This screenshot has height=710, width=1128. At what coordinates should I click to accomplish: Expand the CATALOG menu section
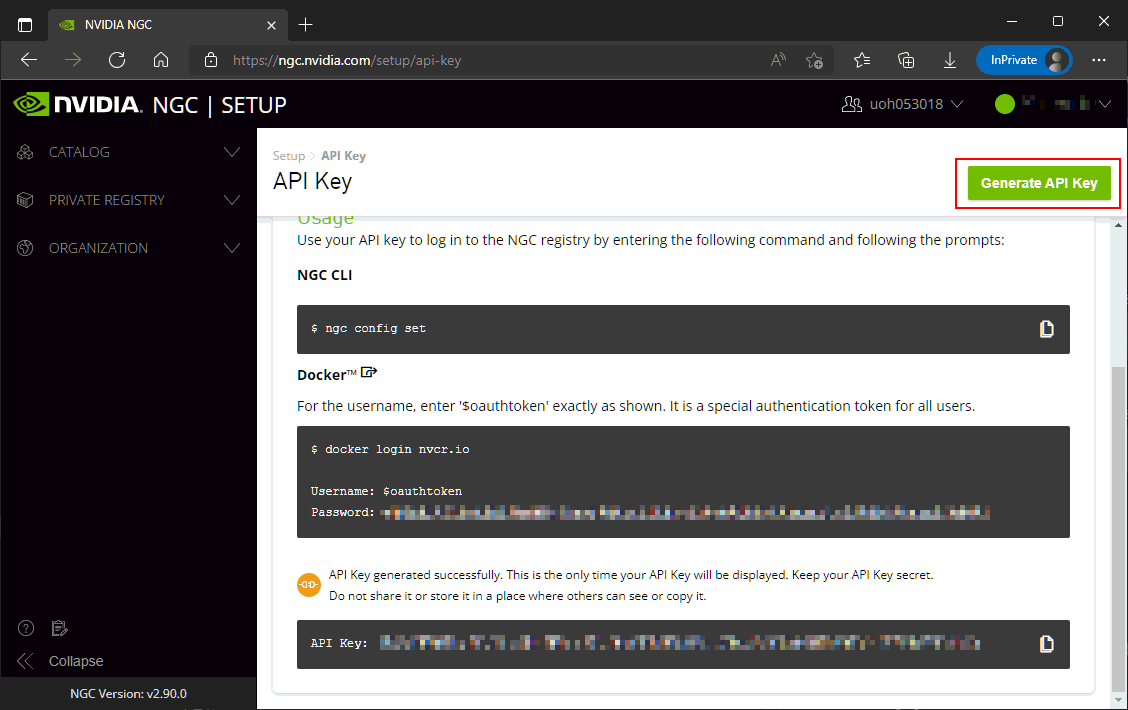tap(128, 152)
